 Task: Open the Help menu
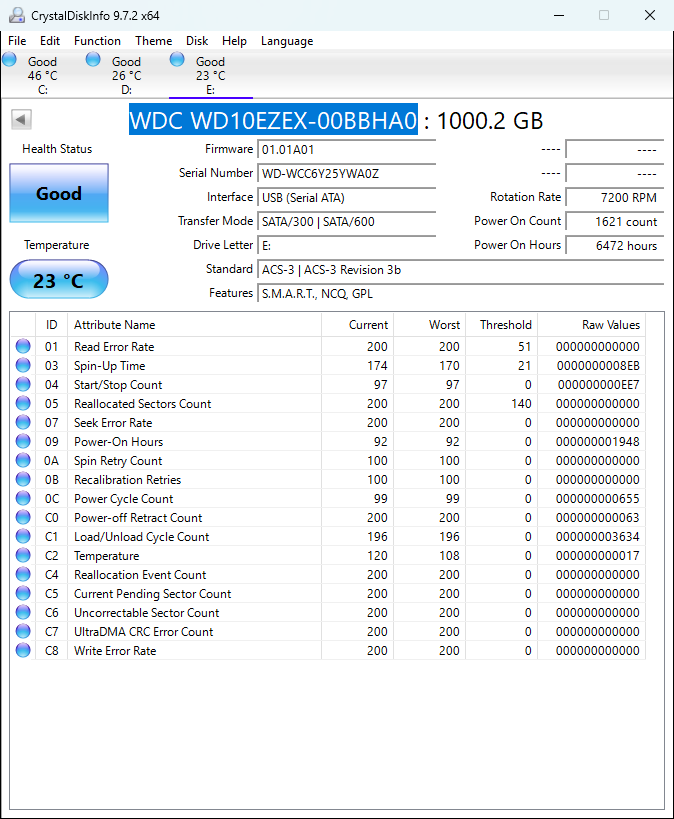pyautogui.click(x=234, y=41)
